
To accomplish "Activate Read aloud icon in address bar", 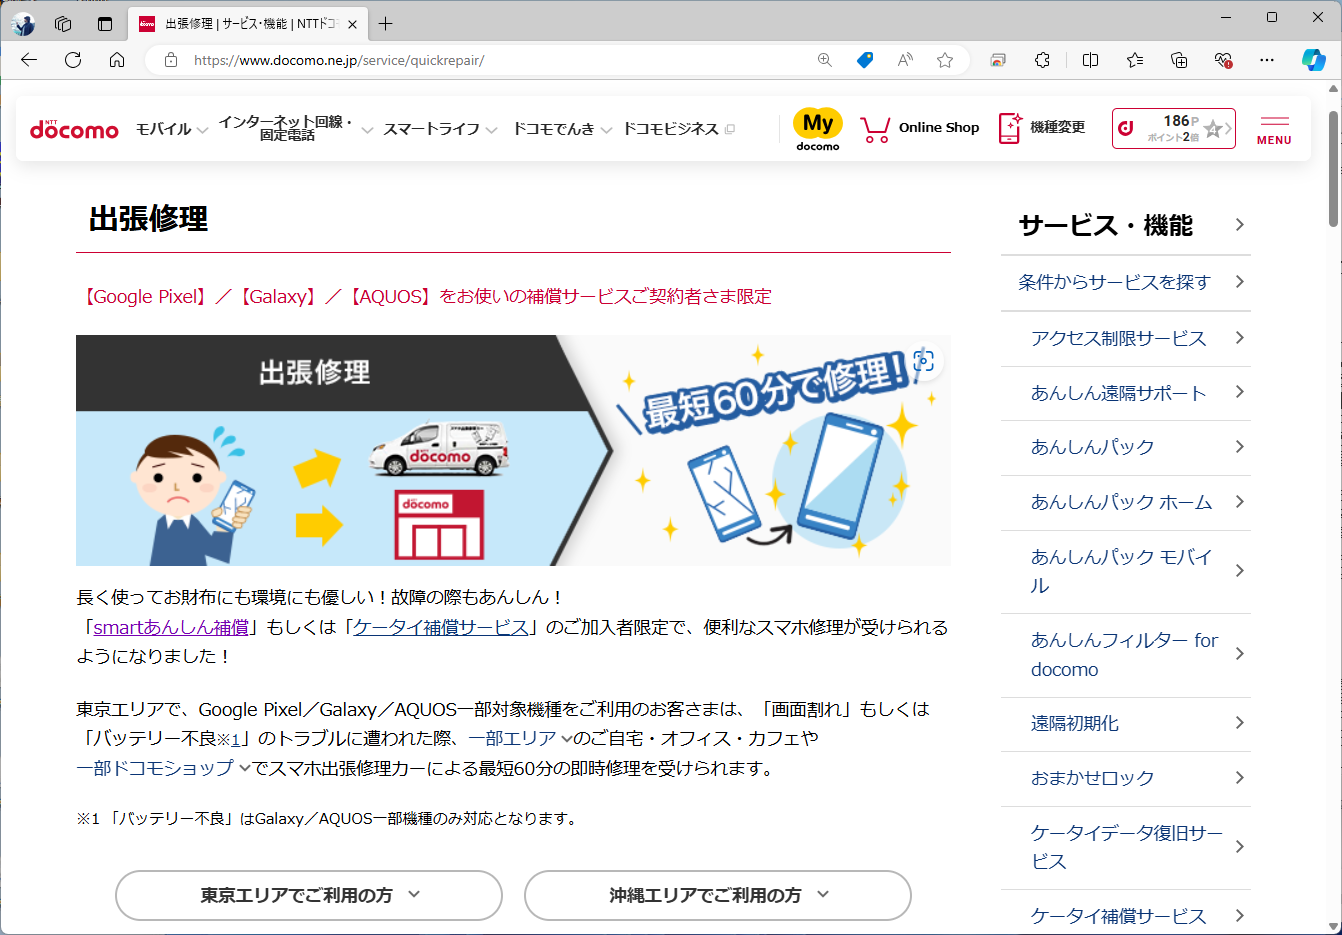I will [905, 60].
